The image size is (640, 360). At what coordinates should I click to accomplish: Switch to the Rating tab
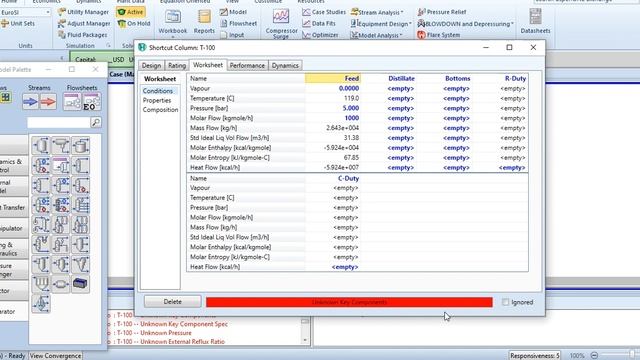tap(177, 65)
